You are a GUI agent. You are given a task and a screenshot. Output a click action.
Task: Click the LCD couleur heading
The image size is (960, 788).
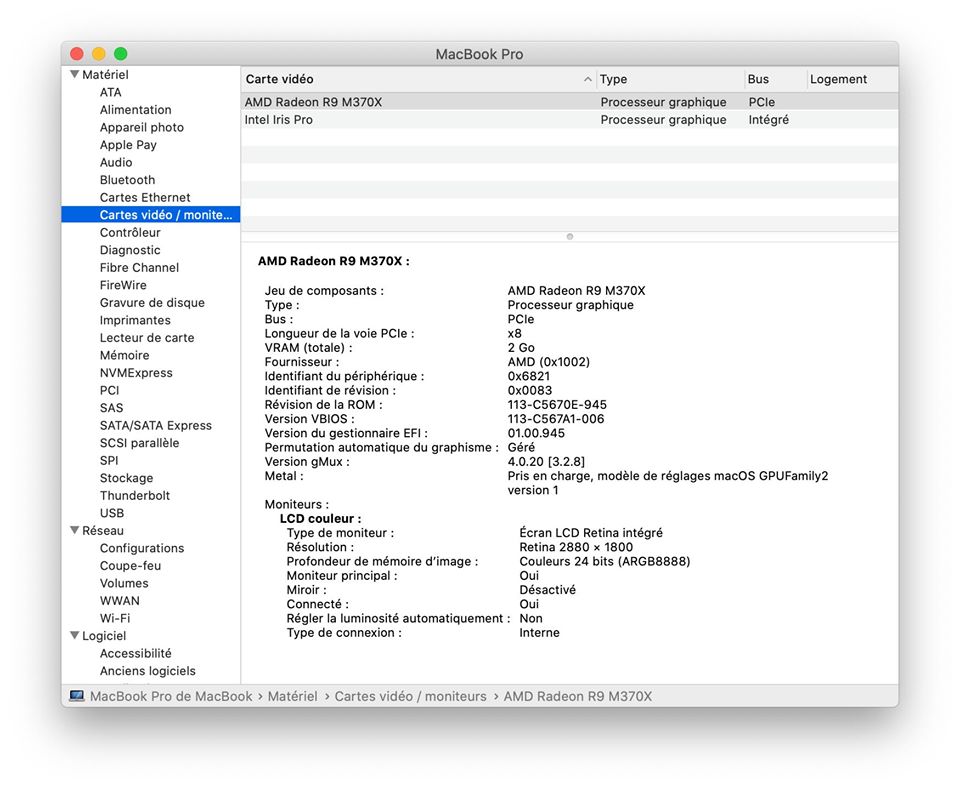(x=320, y=519)
